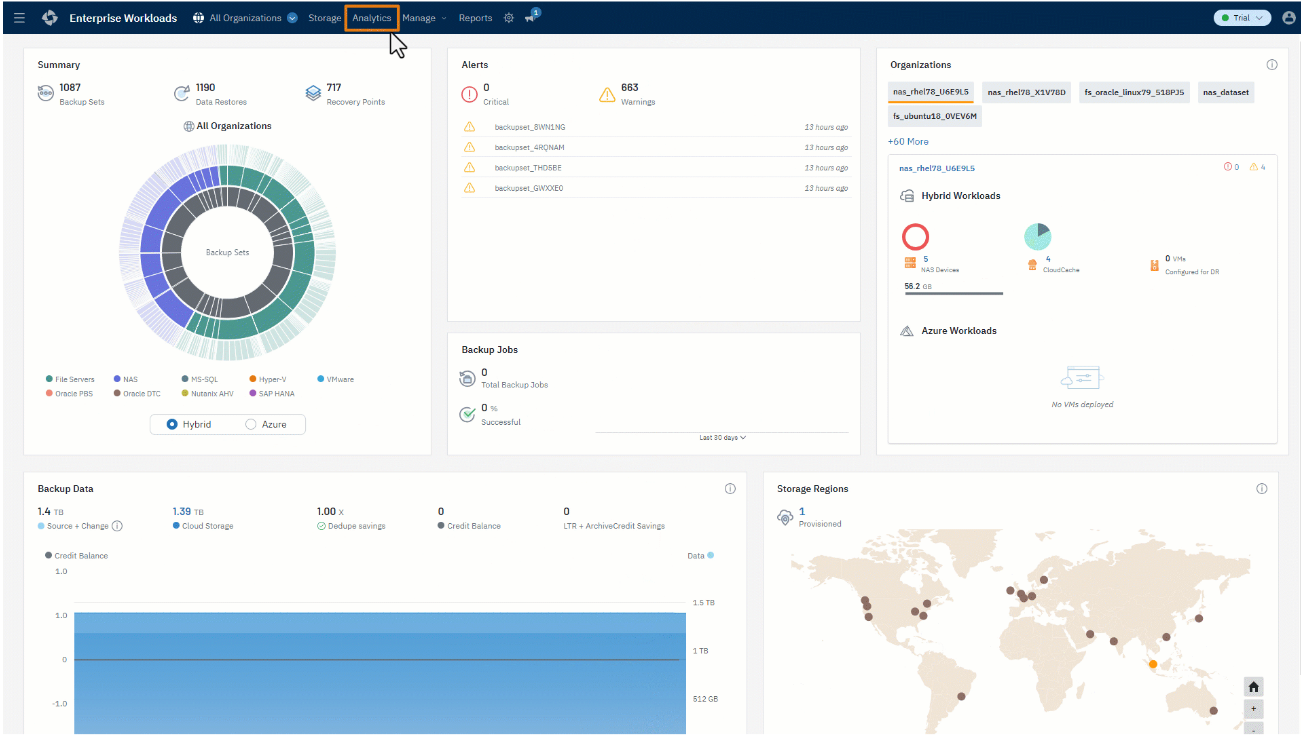Open the user profile icon
1301x737 pixels.
coord(1288,18)
